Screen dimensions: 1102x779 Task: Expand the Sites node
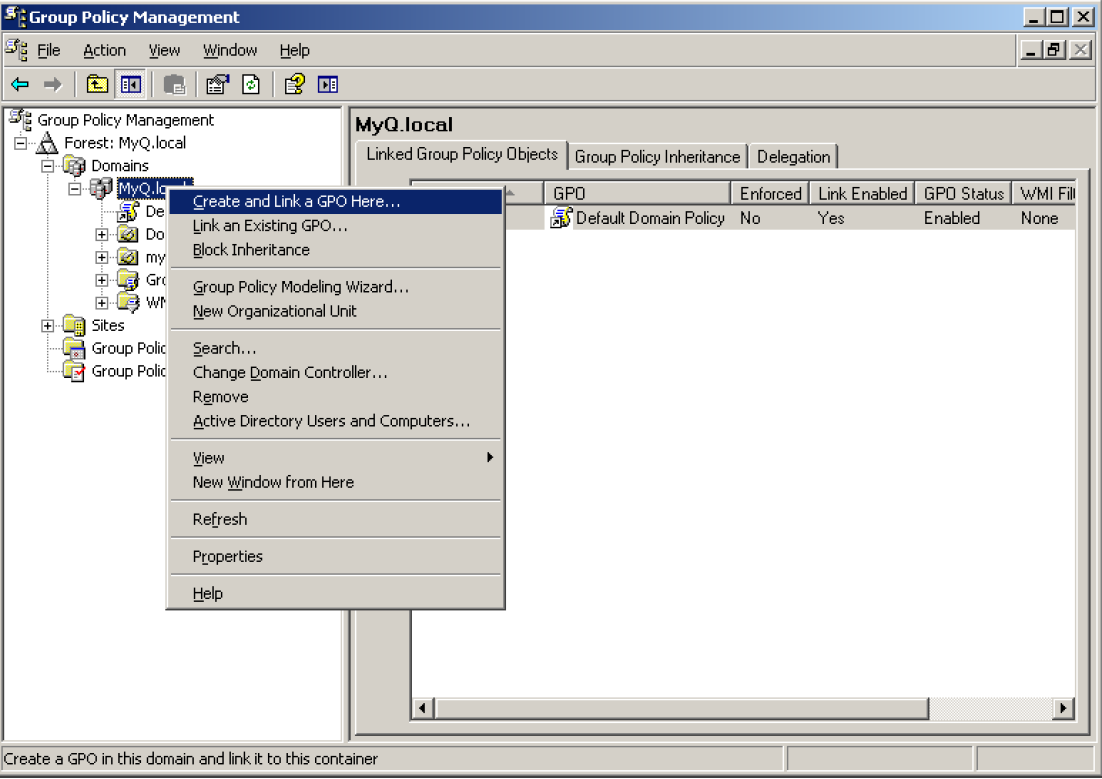(x=48, y=325)
